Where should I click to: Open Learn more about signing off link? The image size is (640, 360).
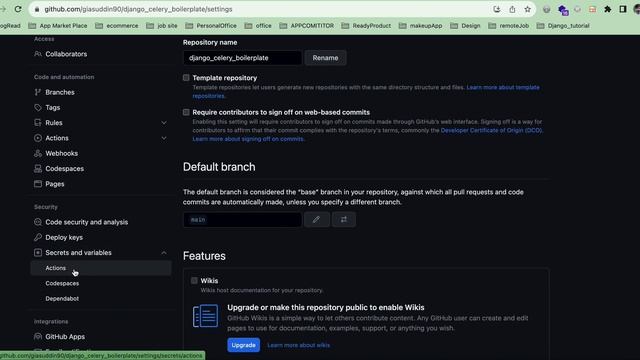click(248, 139)
